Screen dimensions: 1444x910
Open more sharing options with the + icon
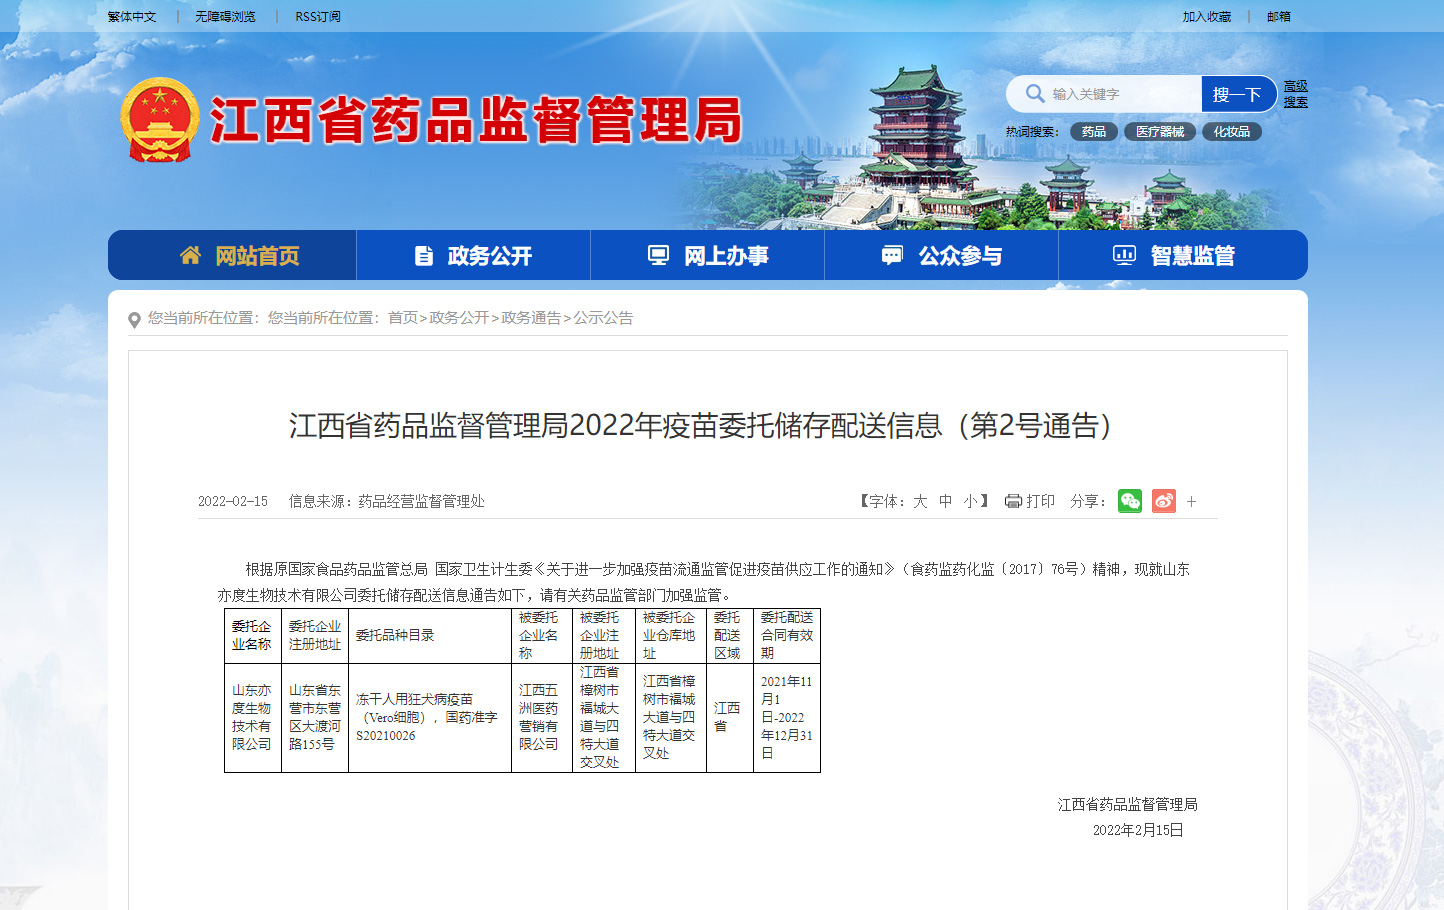[x=1191, y=501]
